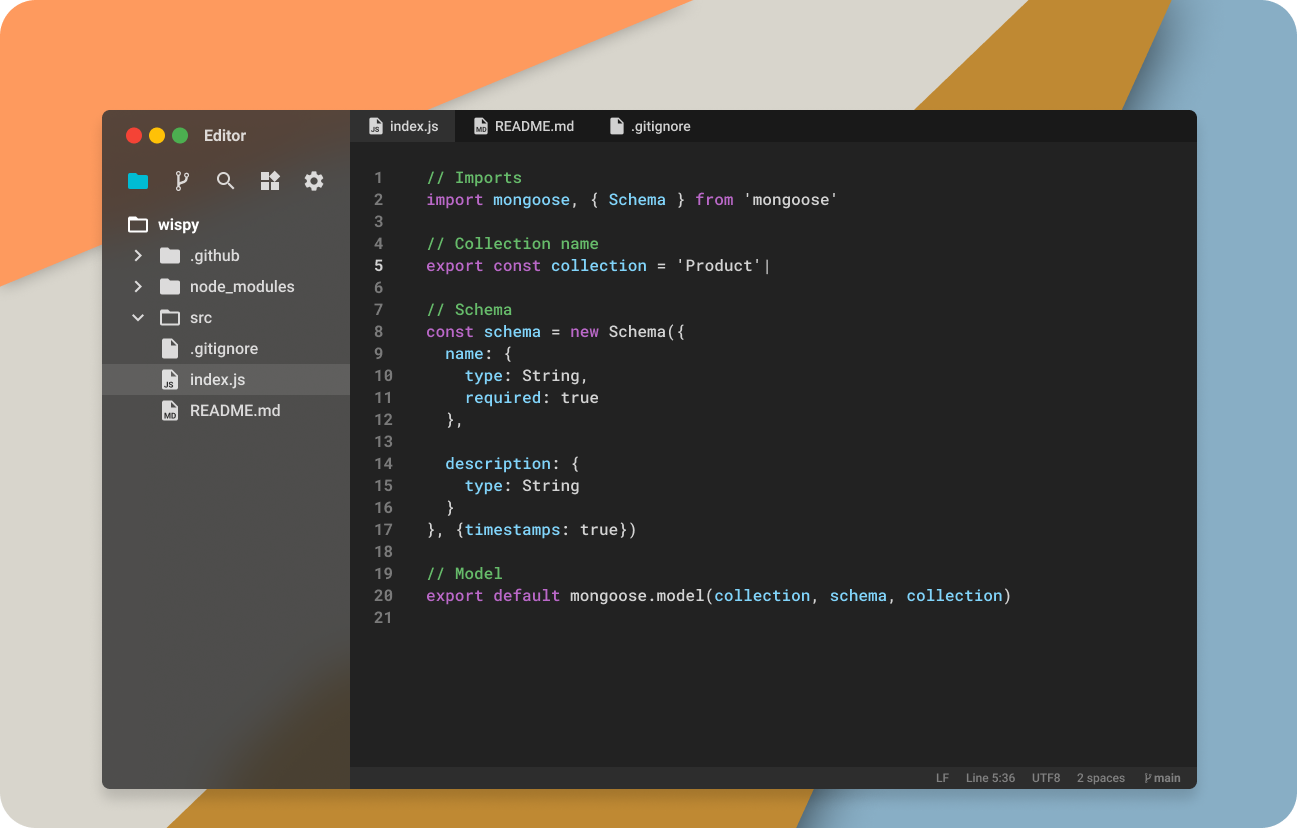The image size is (1297, 828).
Task: Change the 2 spaces indentation setting
Action: click(1100, 778)
